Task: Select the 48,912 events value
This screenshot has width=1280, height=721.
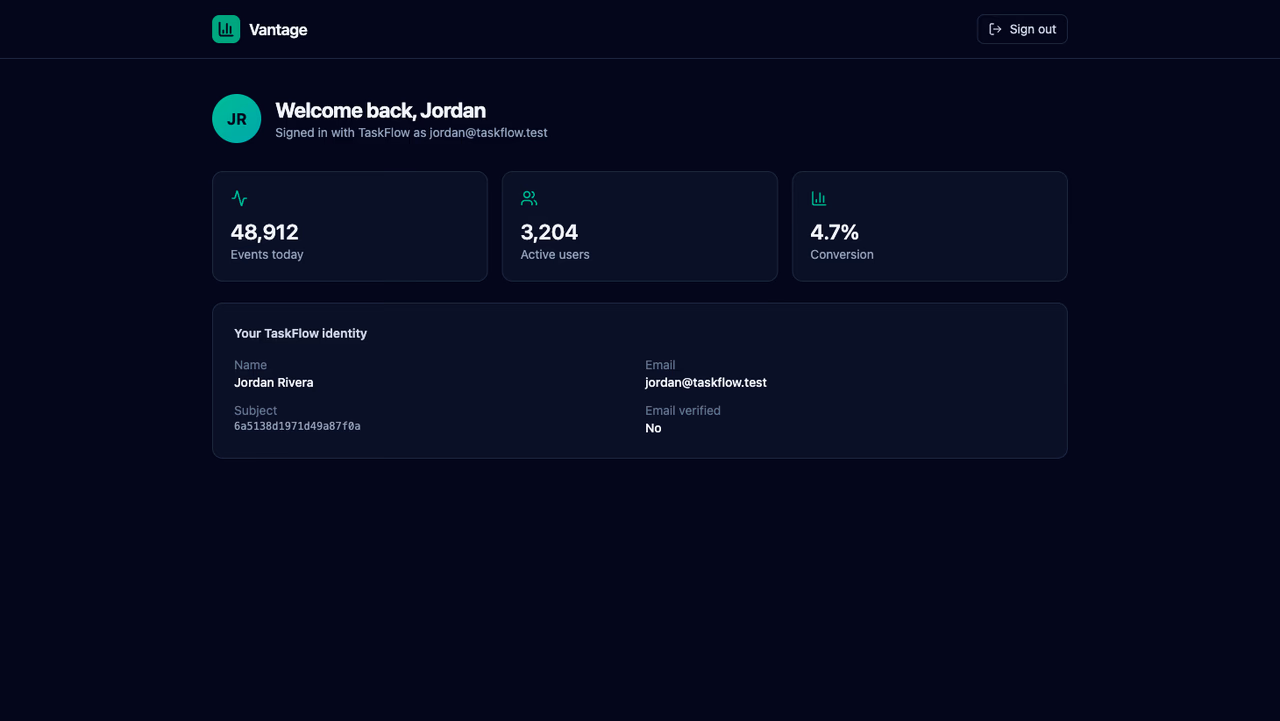Action: (265, 232)
